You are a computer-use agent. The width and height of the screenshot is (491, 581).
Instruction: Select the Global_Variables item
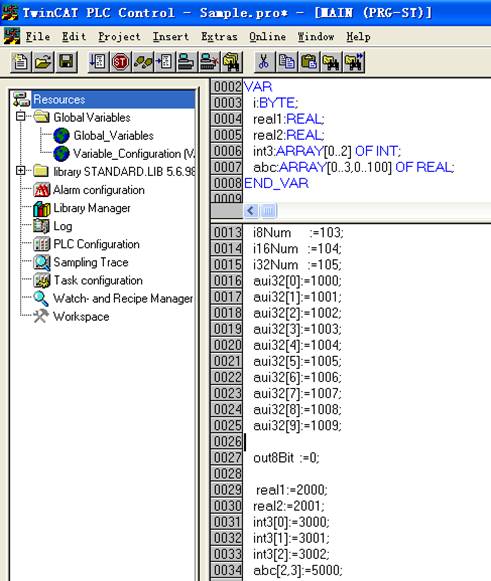[113, 136]
